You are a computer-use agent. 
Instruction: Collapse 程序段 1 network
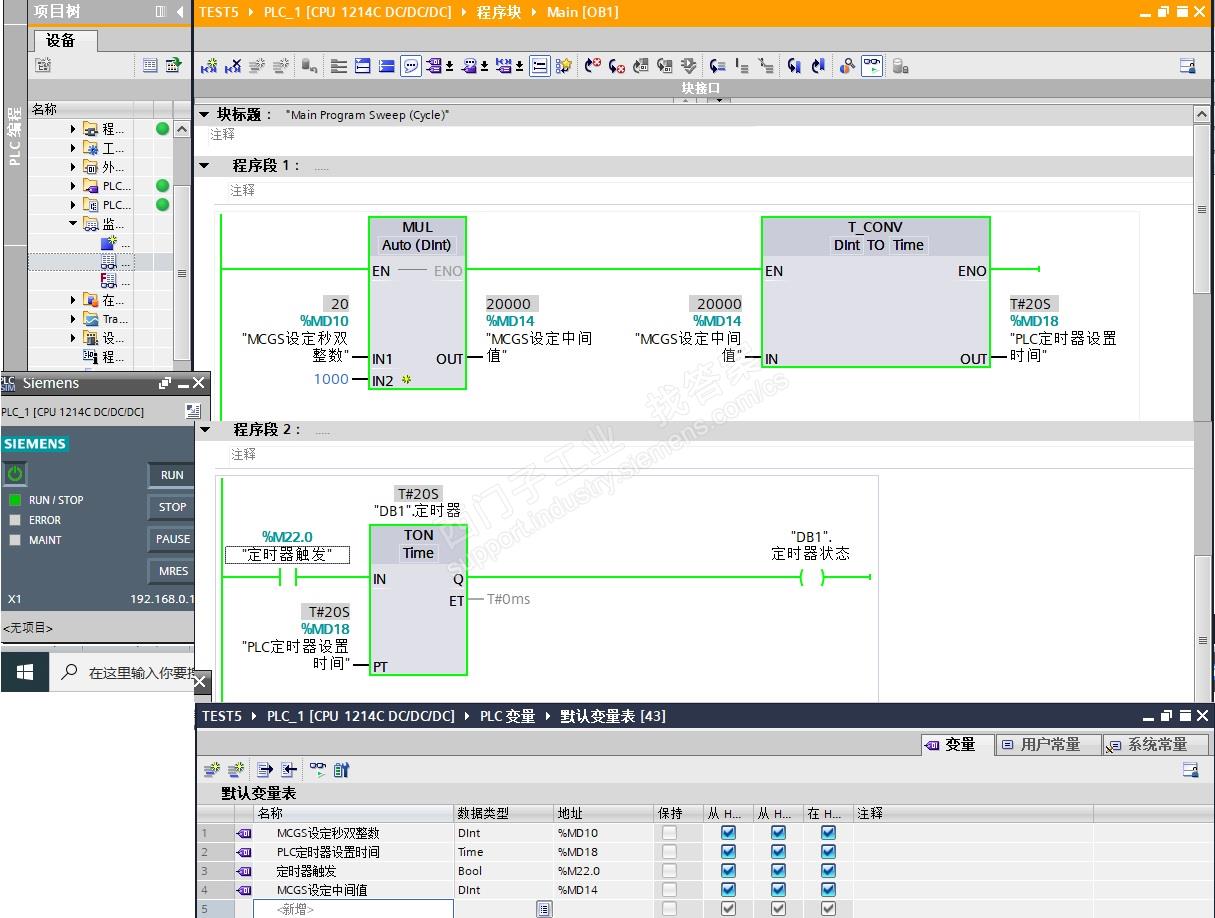[x=204, y=166]
